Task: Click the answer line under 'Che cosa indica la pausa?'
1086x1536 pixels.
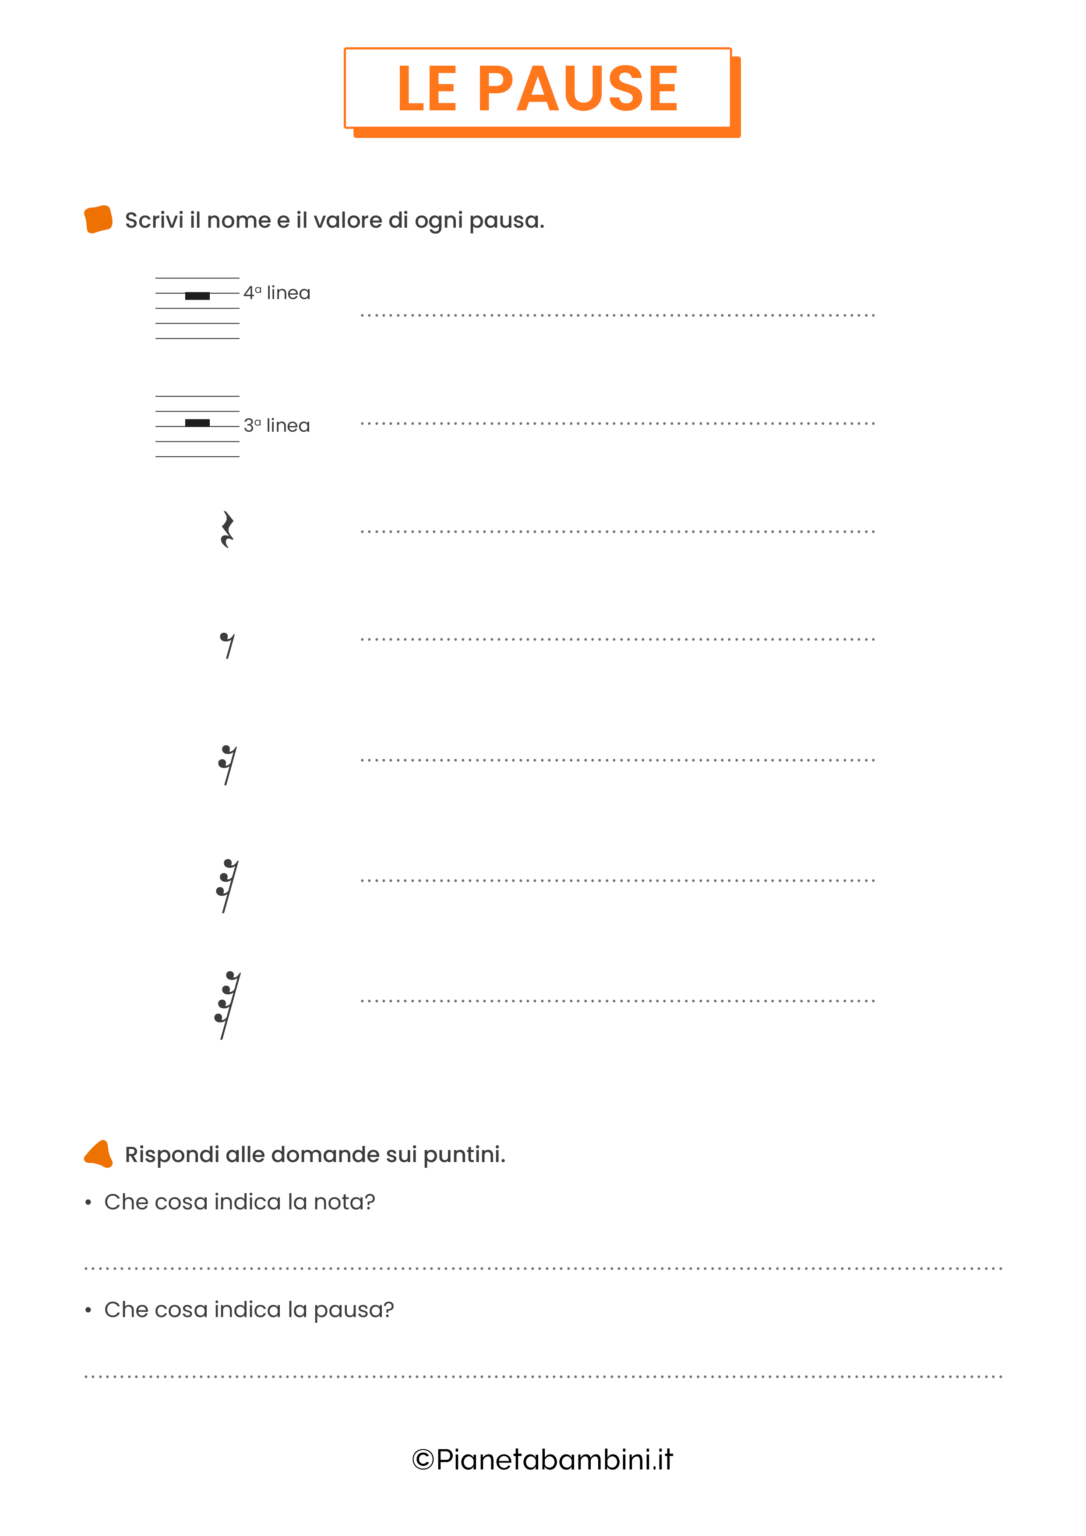Action: (543, 1376)
